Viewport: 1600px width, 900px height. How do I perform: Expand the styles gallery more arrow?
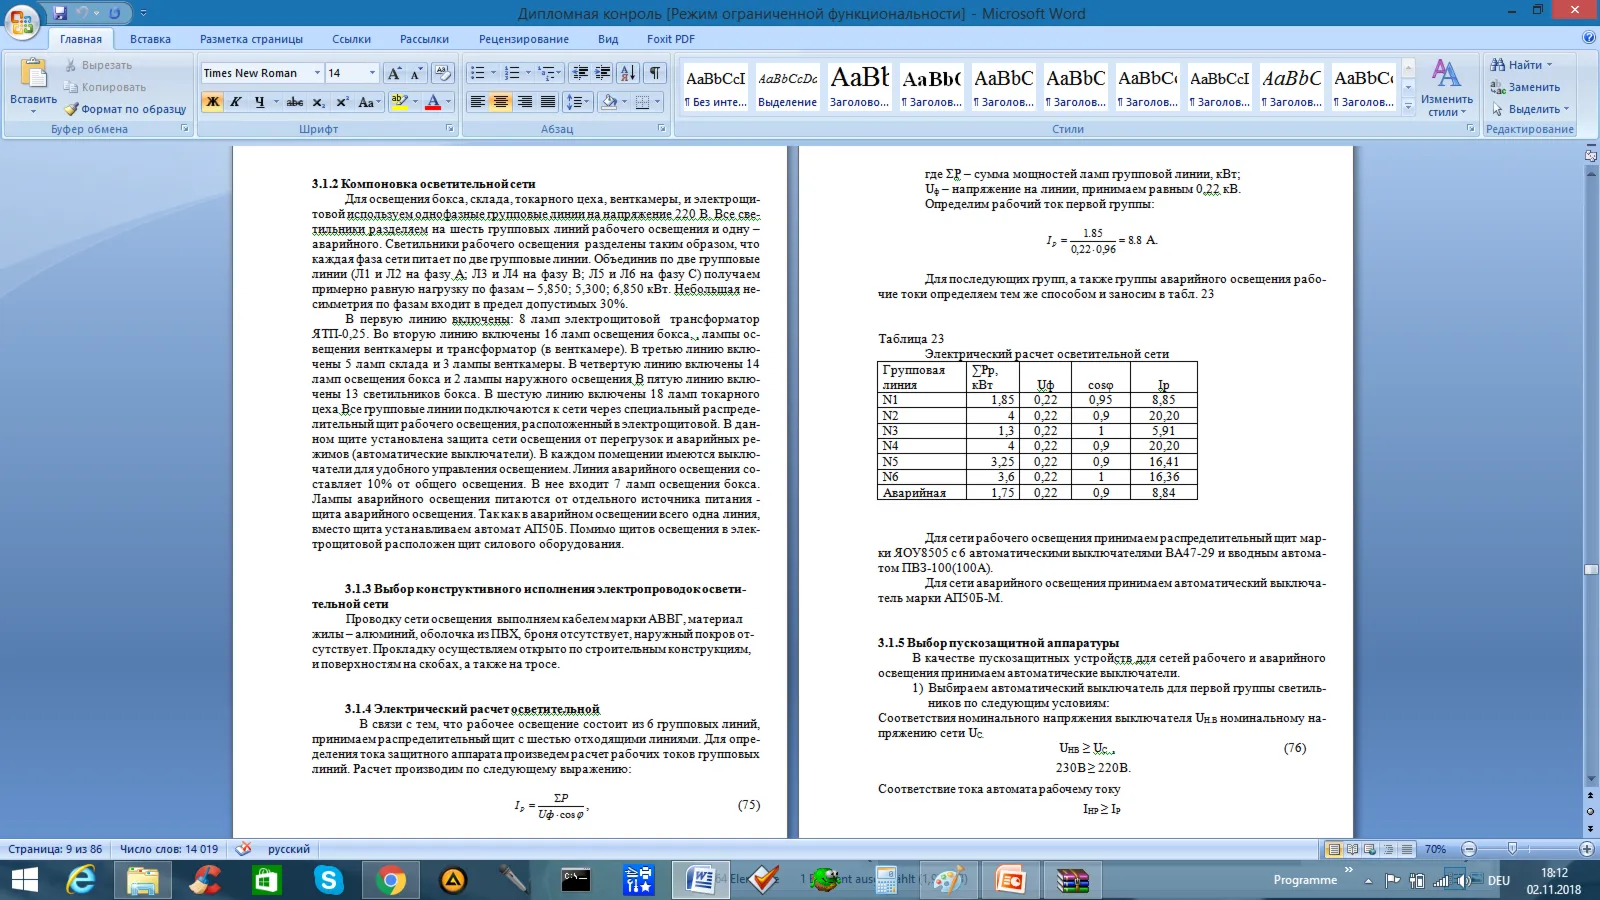pos(1408,105)
